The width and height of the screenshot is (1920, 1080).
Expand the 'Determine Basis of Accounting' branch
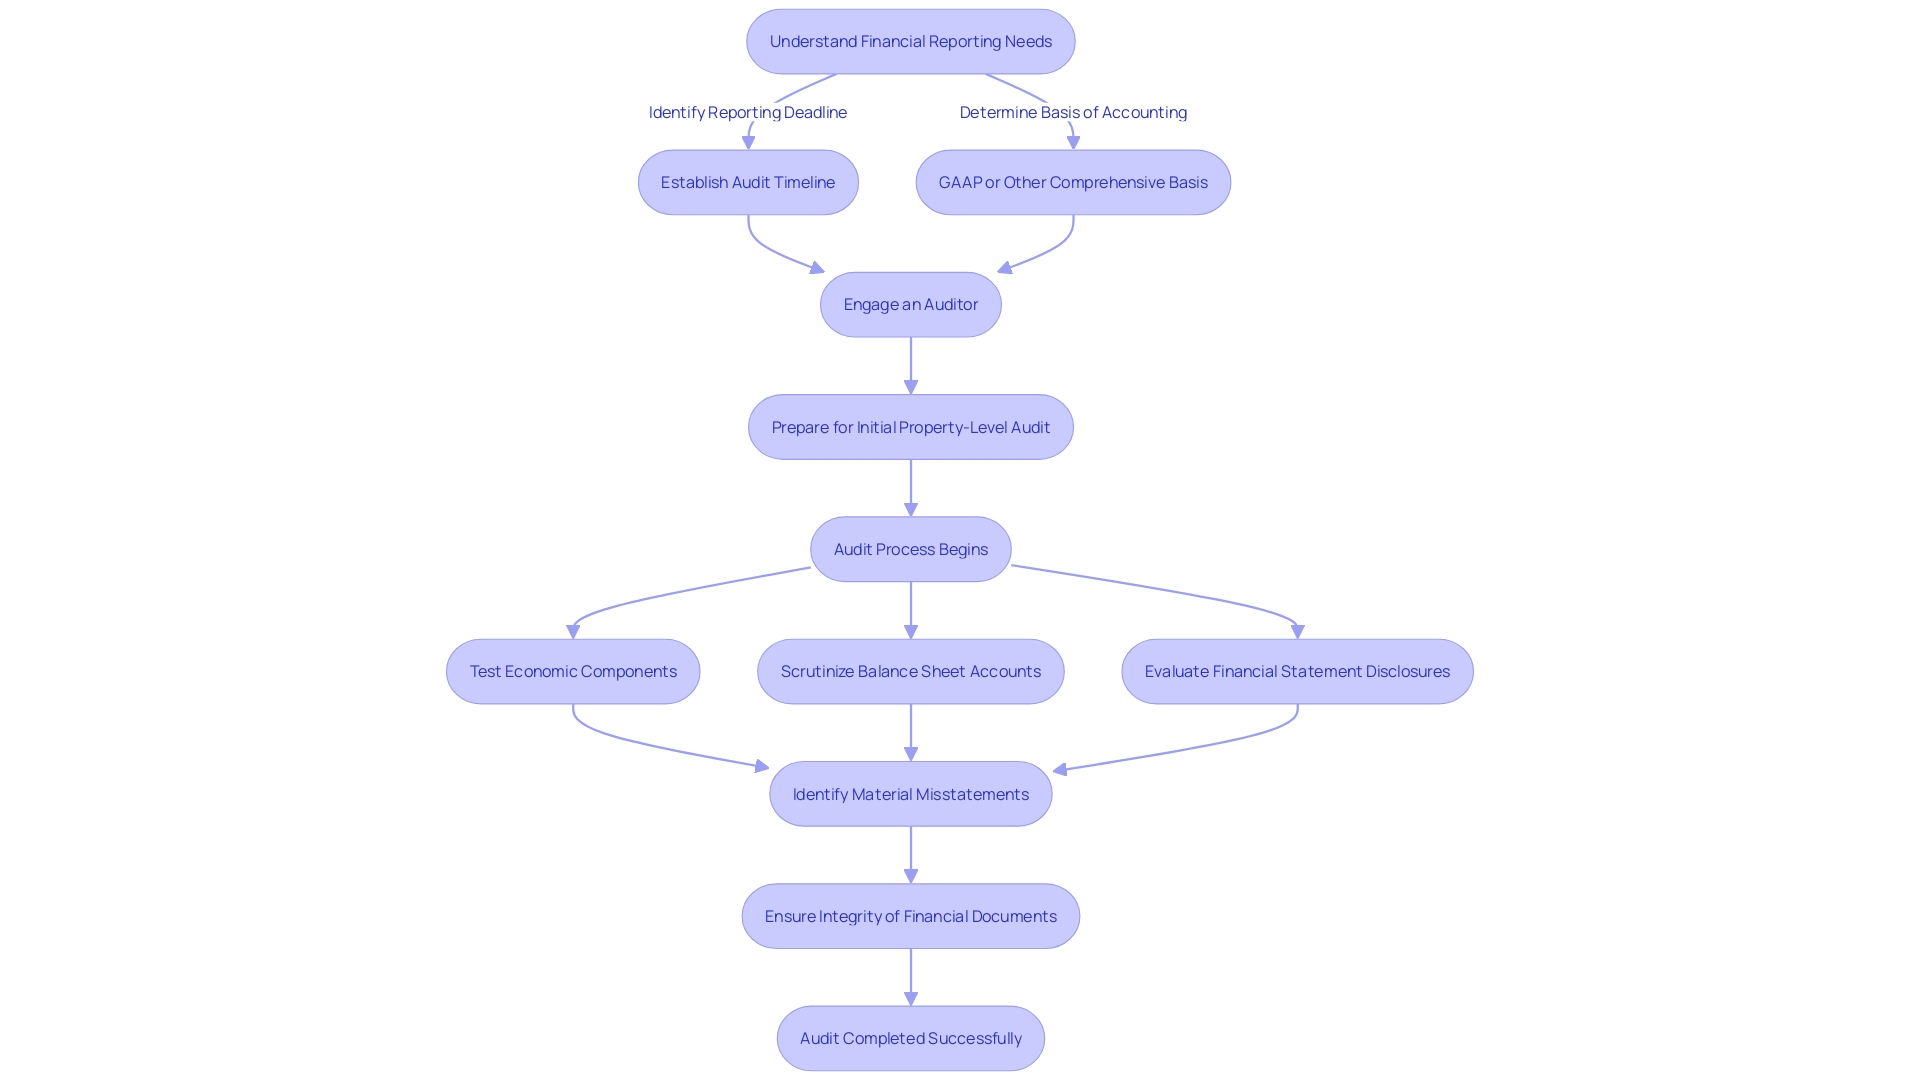(1072, 111)
